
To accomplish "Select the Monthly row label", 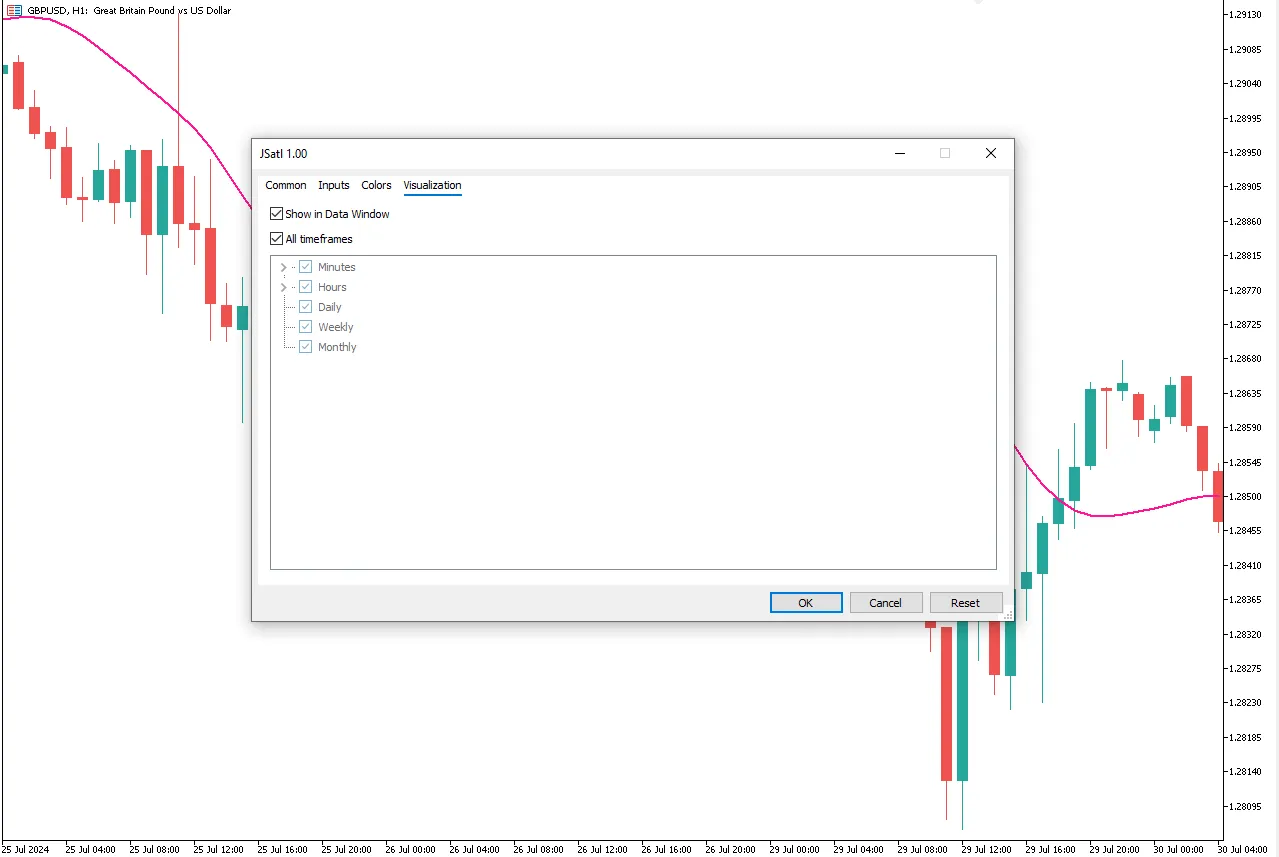I will [337, 347].
